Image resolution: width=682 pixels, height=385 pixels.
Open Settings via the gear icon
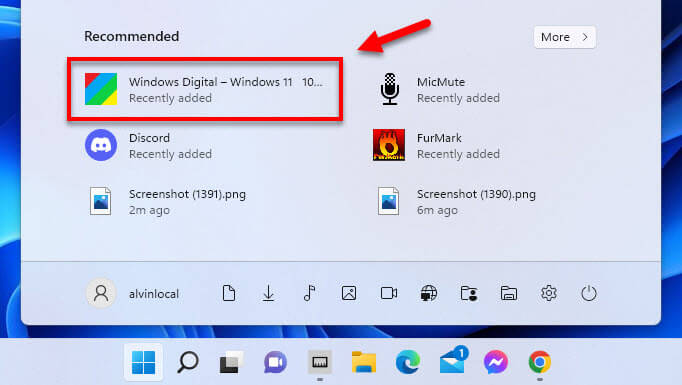point(549,293)
